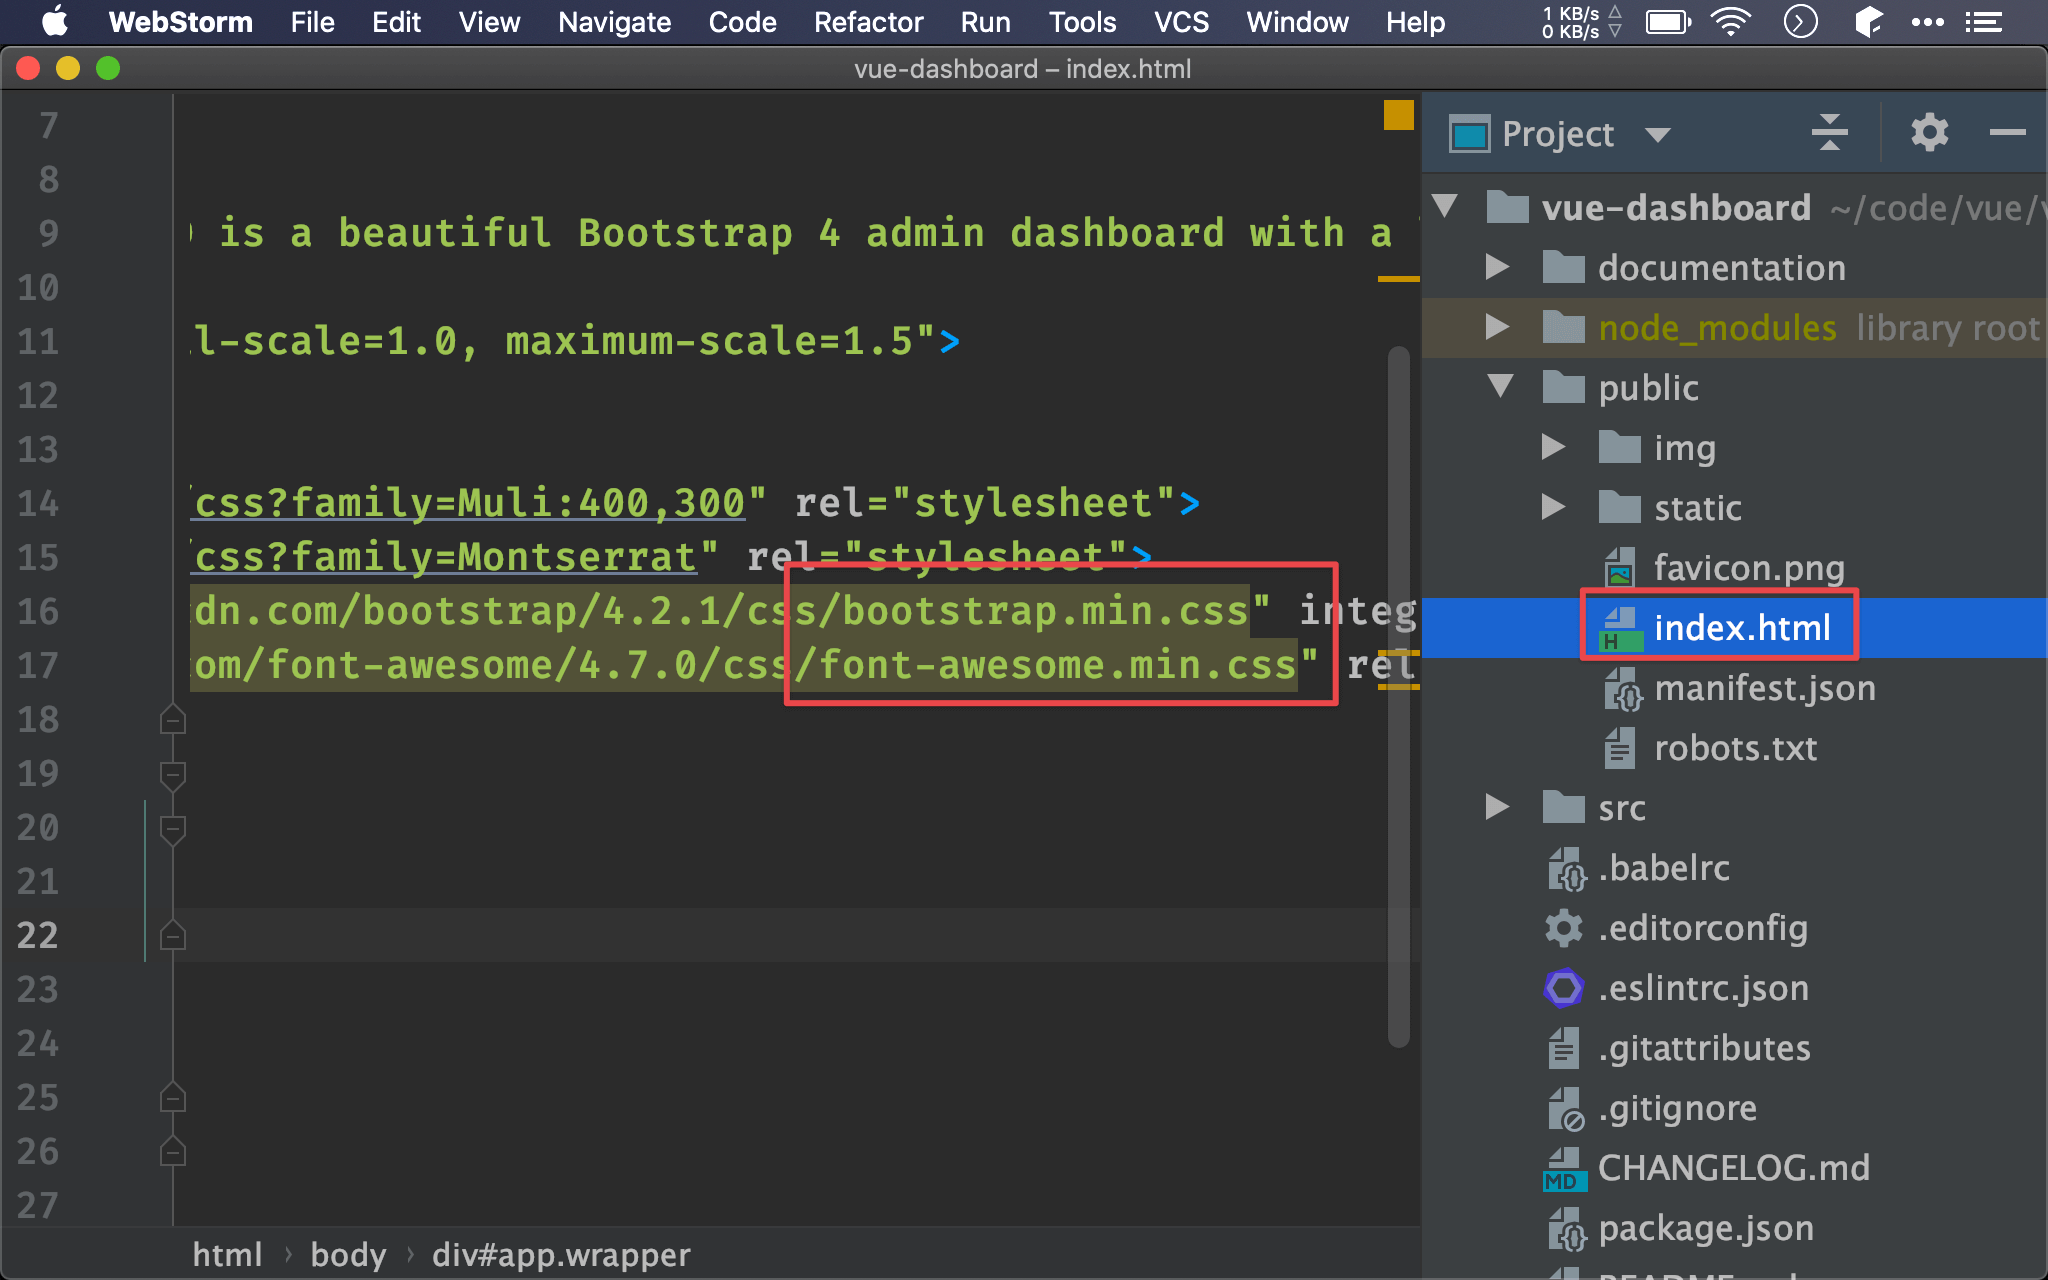
Task: Expand the img folder
Action: 1553,447
